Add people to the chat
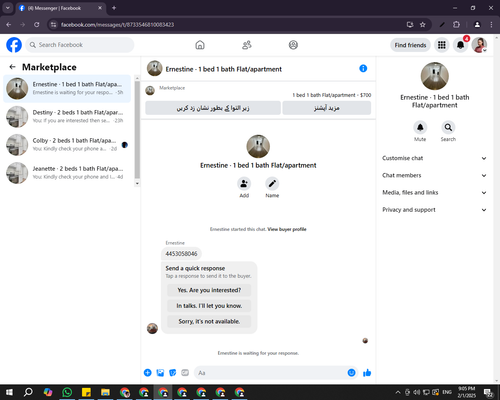The image size is (500, 400). click(244, 184)
